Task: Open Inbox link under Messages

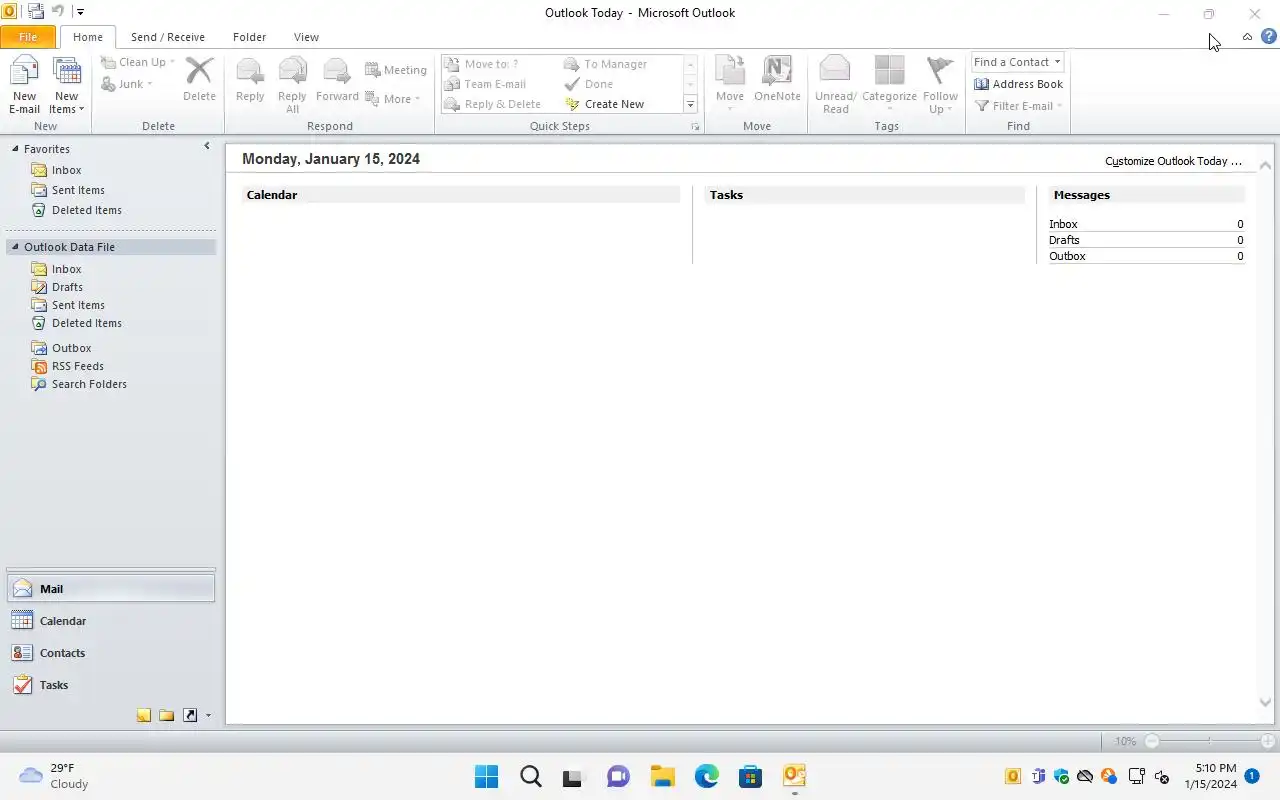Action: pos(1063,224)
